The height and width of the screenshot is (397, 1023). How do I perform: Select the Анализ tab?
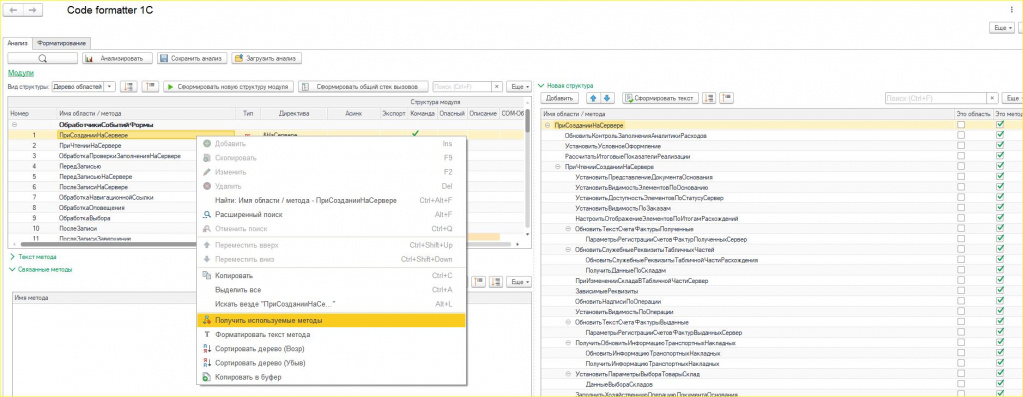pyautogui.click(x=18, y=42)
